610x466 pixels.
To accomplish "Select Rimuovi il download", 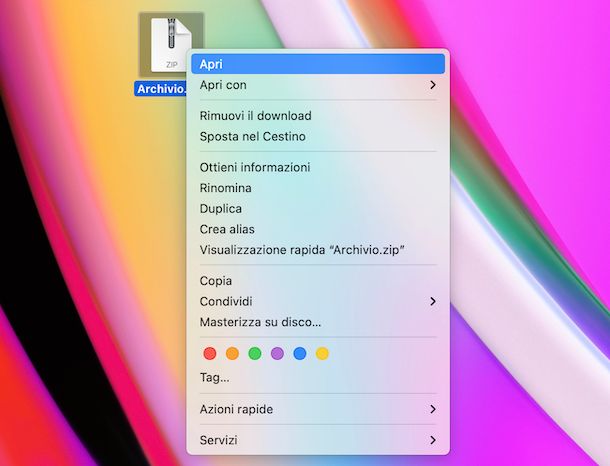I will coord(318,116).
